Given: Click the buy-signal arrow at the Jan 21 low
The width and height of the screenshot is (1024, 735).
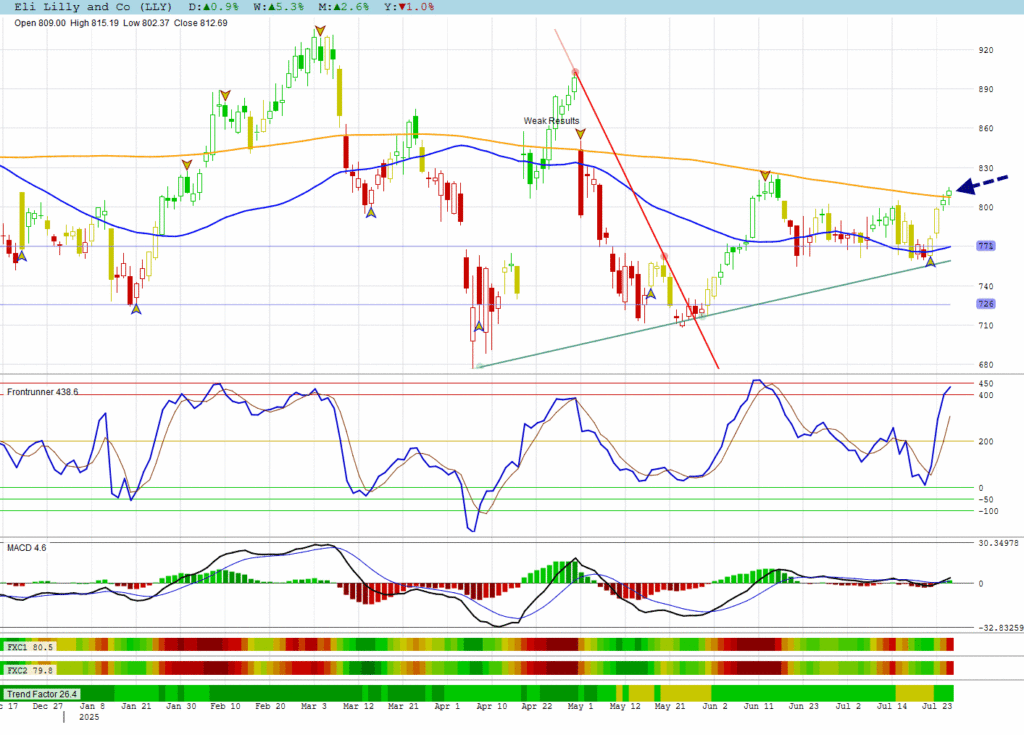Looking at the screenshot, I should (136, 309).
